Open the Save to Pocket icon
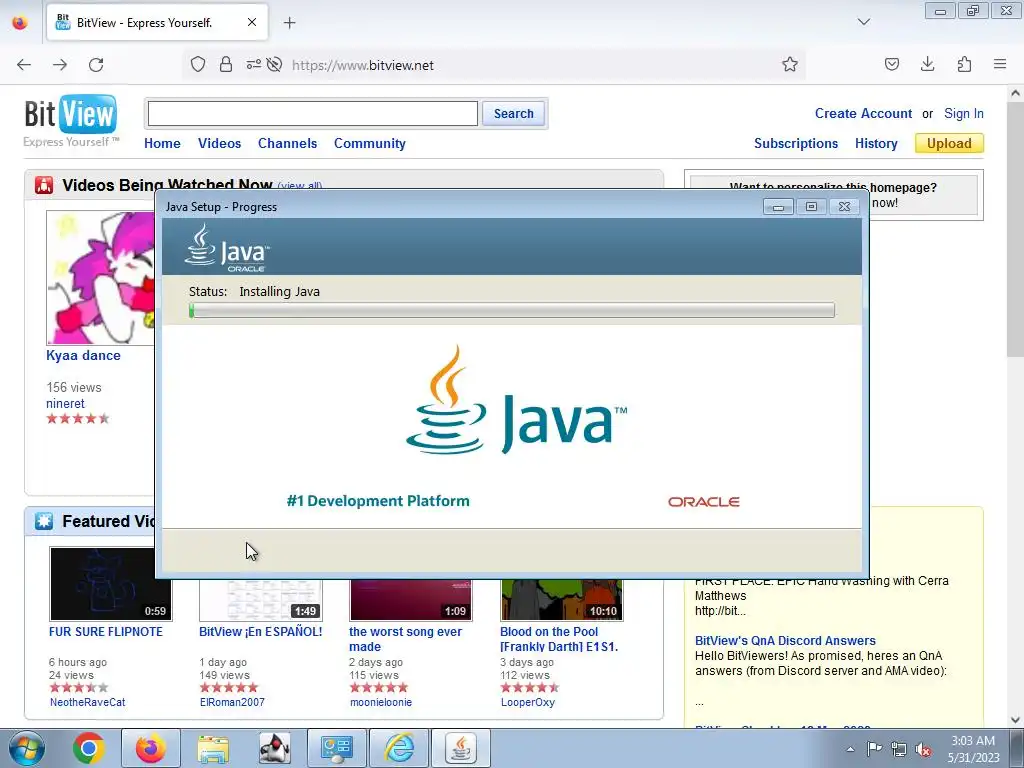The height and width of the screenshot is (768, 1024). [891, 65]
